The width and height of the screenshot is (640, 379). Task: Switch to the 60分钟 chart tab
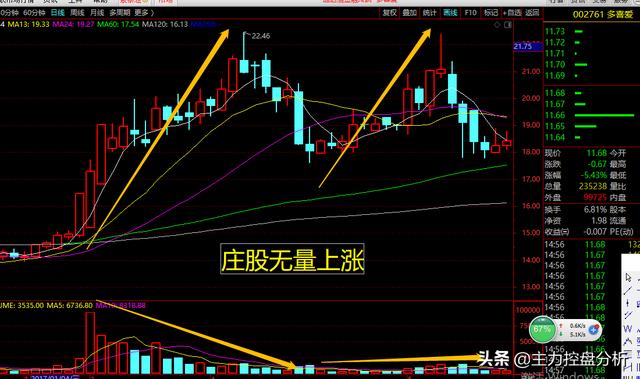[x=34, y=13]
